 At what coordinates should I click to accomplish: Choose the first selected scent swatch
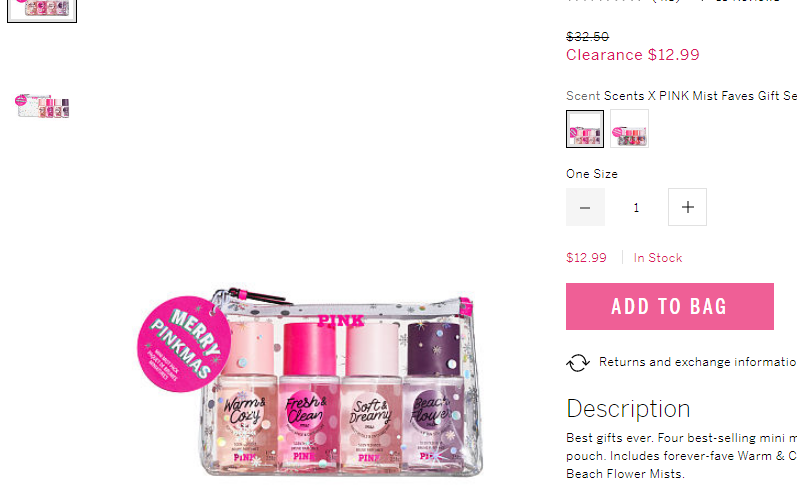point(585,129)
